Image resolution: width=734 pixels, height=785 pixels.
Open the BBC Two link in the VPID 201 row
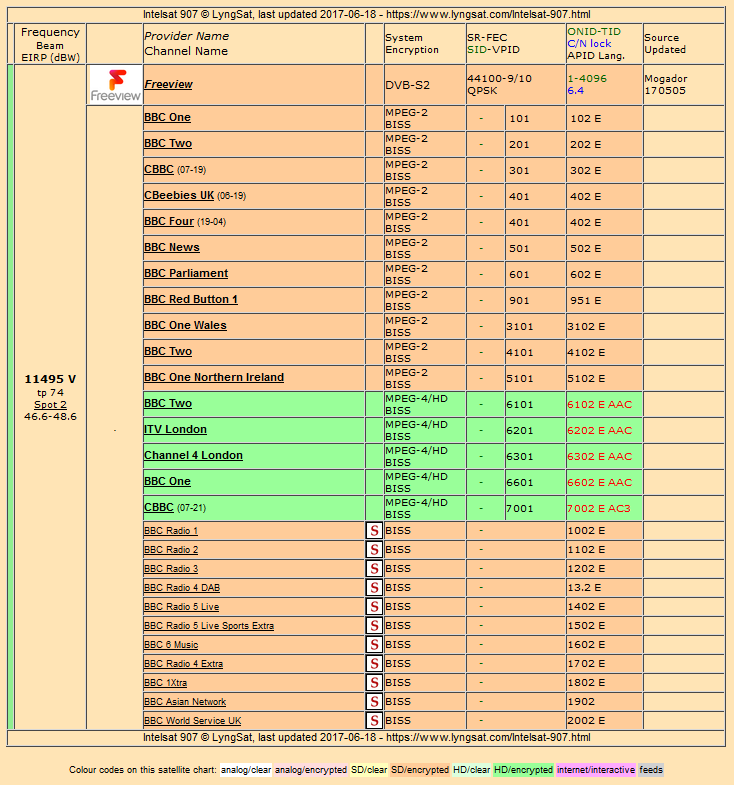click(168, 143)
